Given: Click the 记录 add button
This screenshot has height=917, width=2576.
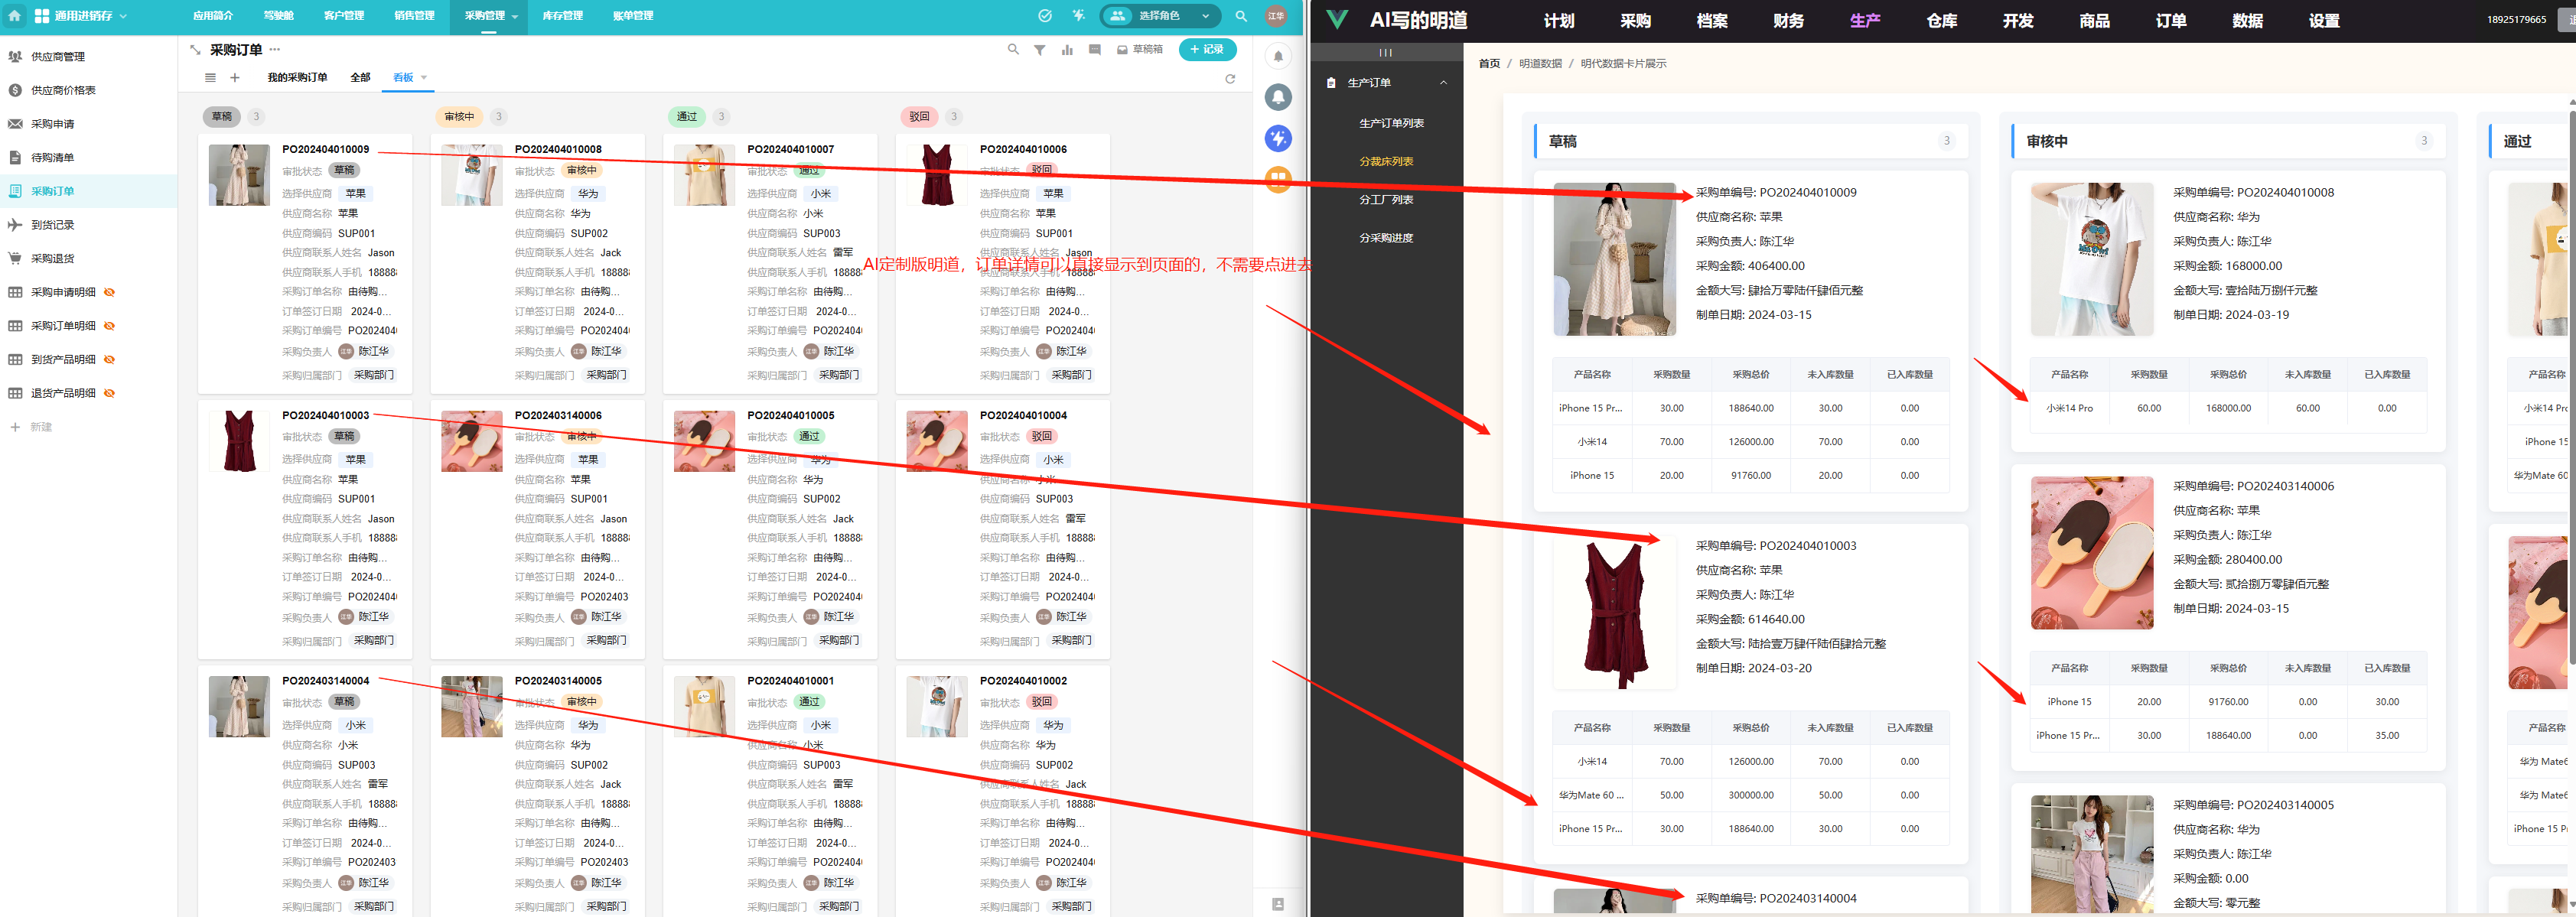Looking at the screenshot, I should pyautogui.click(x=1207, y=49).
